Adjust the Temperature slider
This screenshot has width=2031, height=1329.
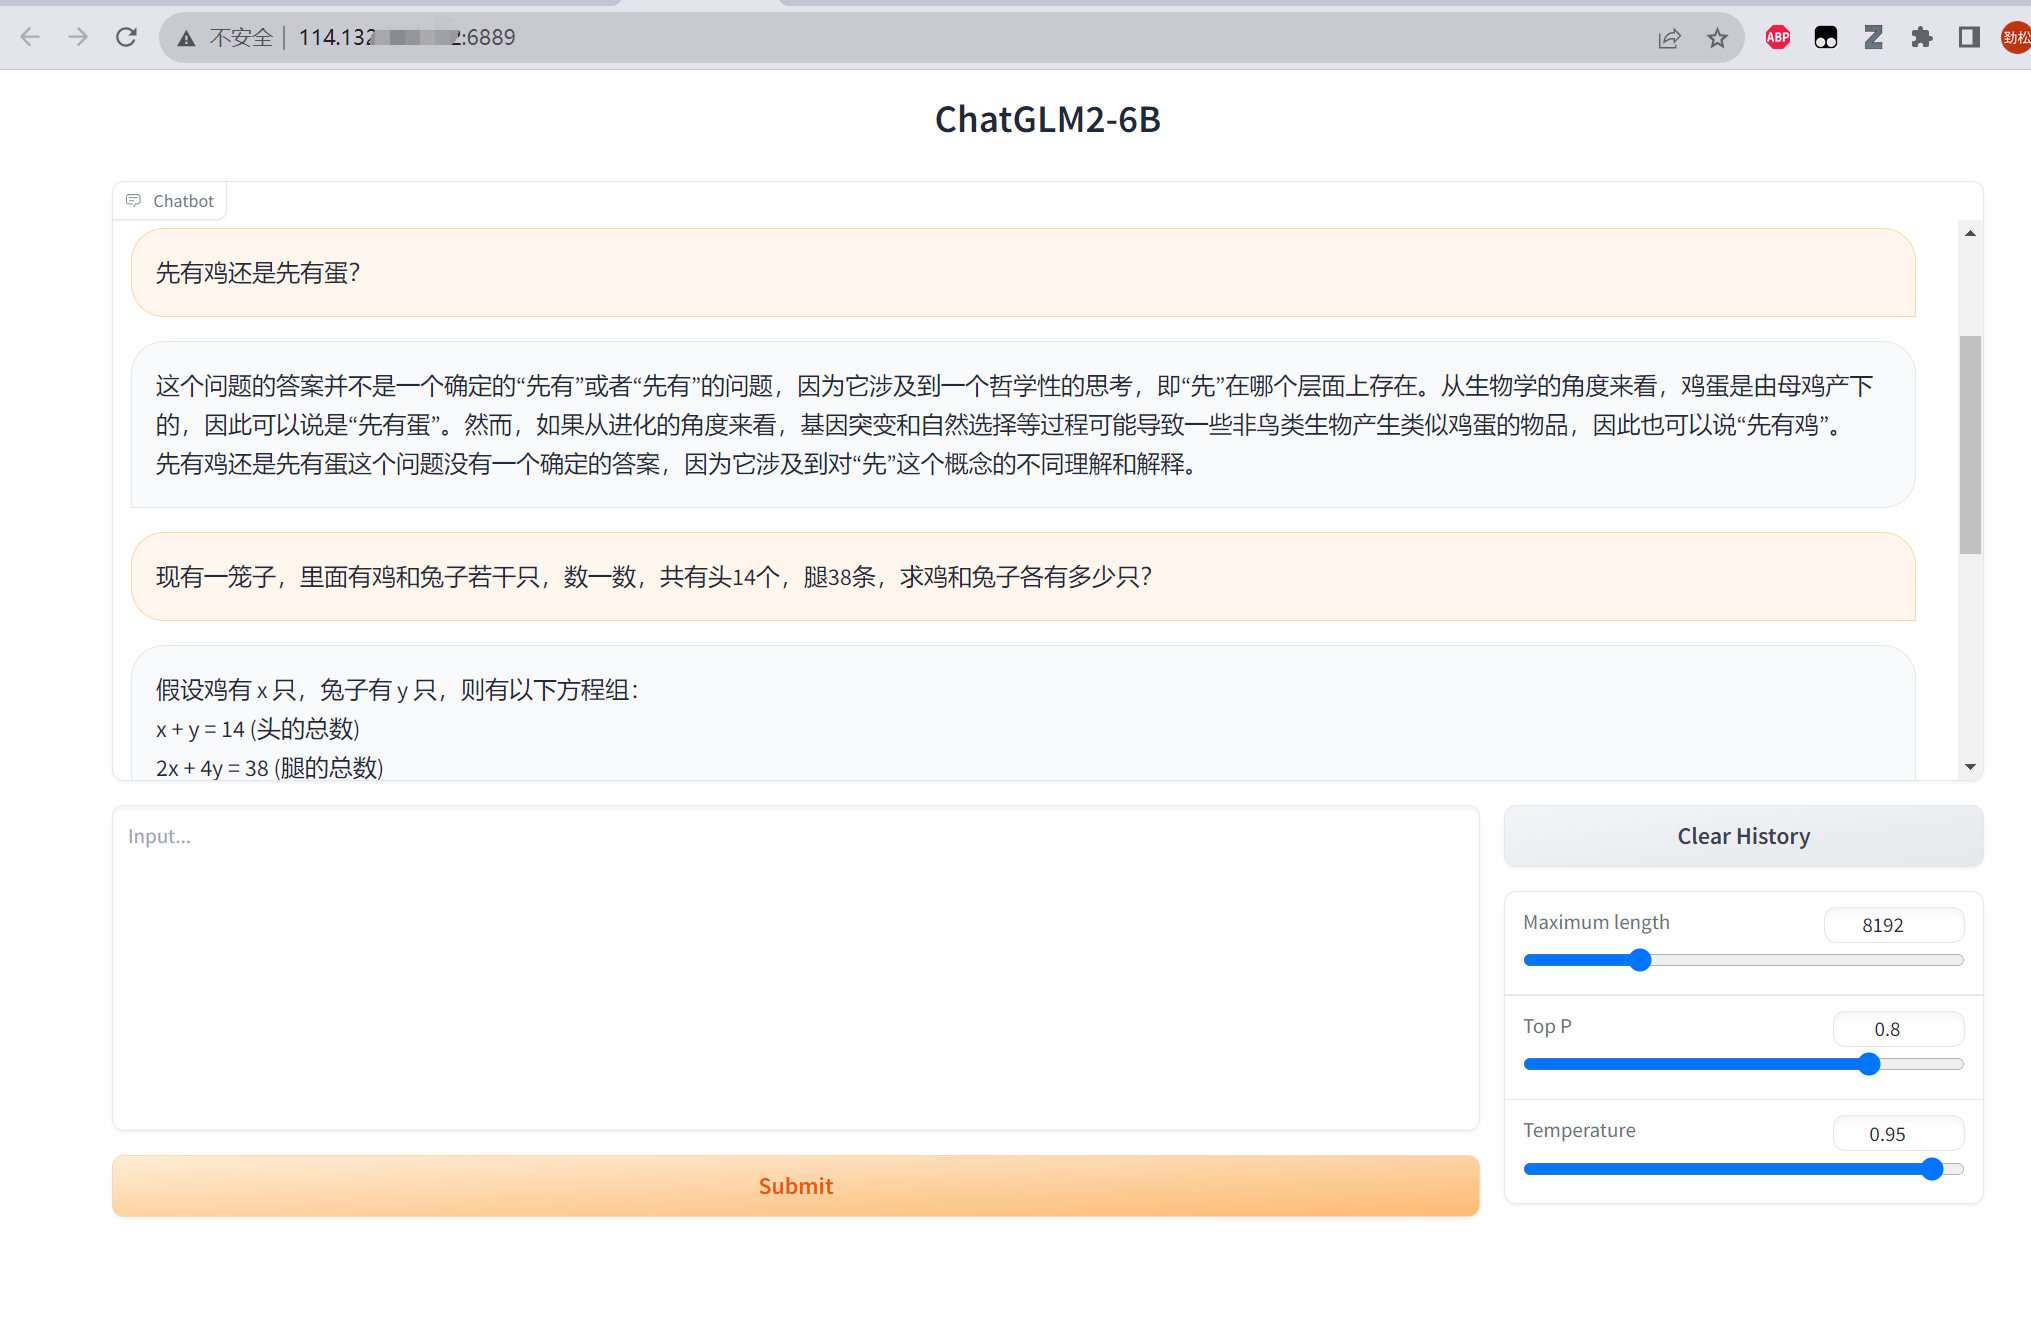coord(1743,1169)
